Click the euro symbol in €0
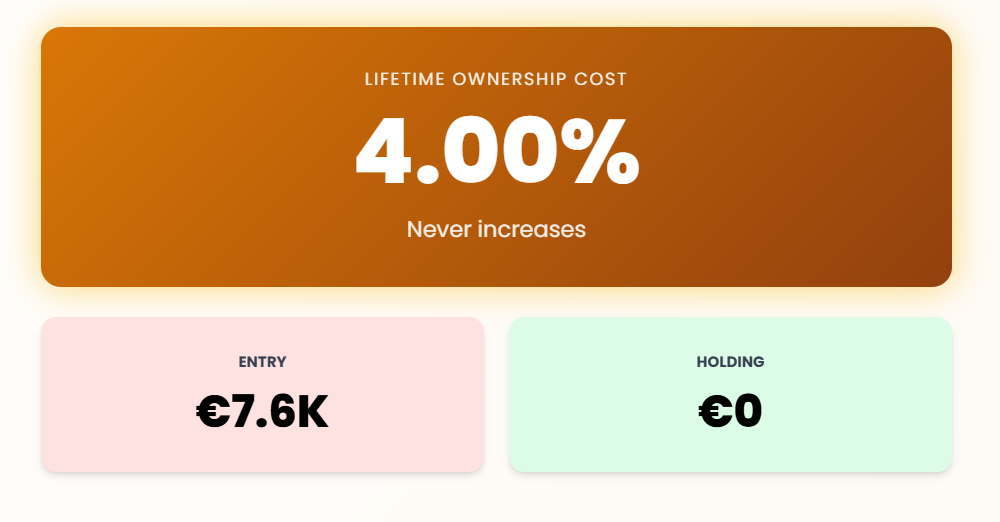 coord(715,412)
